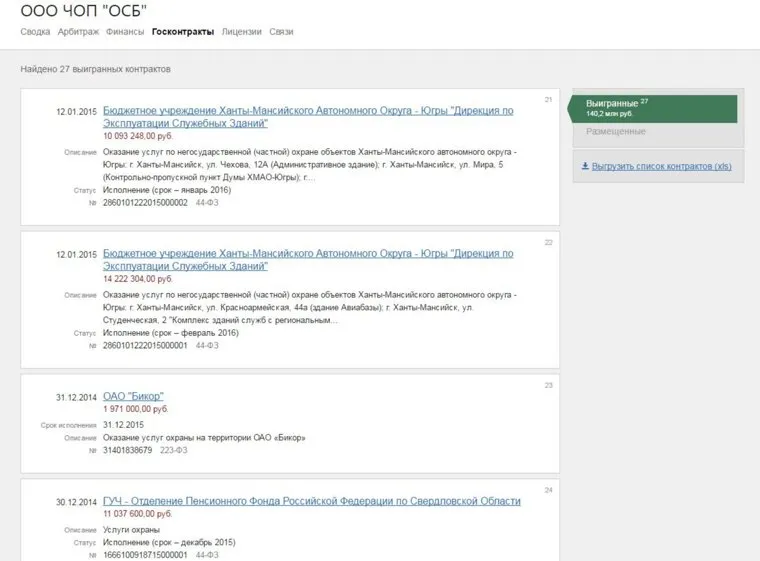Switch to the Арбитраж tab

[x=77, y=32]
